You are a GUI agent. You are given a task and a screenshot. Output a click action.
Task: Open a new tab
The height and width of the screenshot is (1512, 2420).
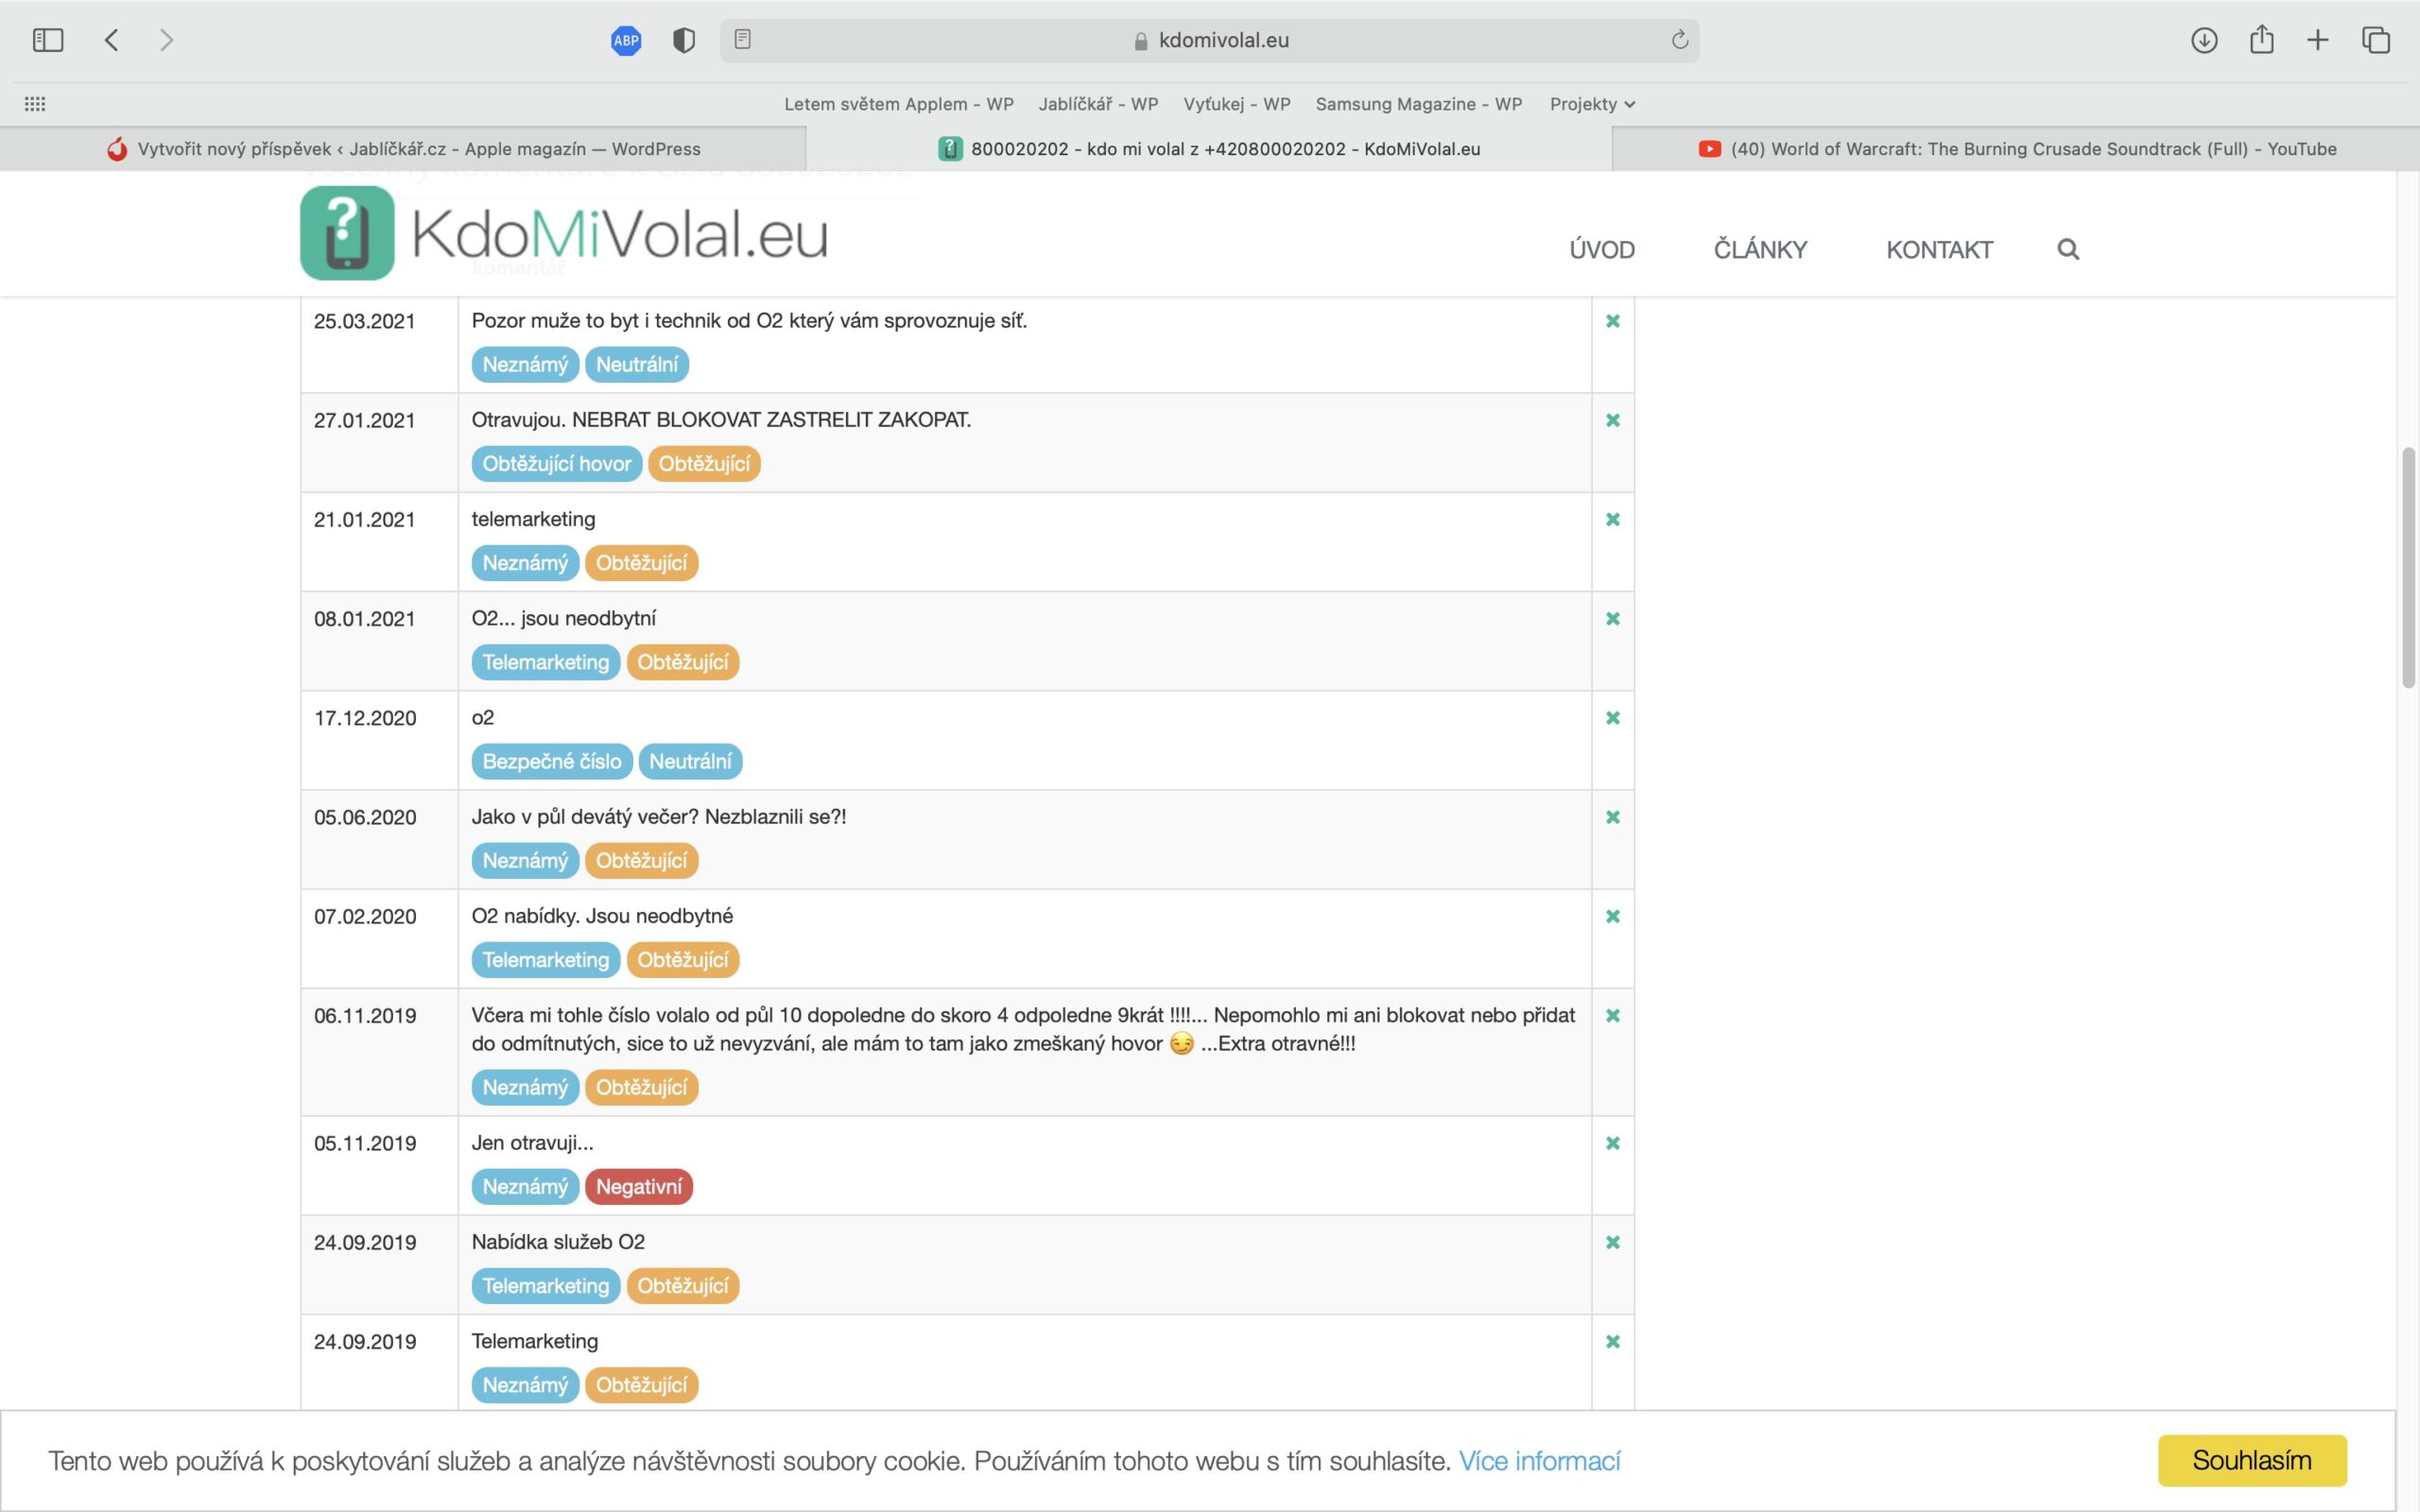tap(2318, 40)
